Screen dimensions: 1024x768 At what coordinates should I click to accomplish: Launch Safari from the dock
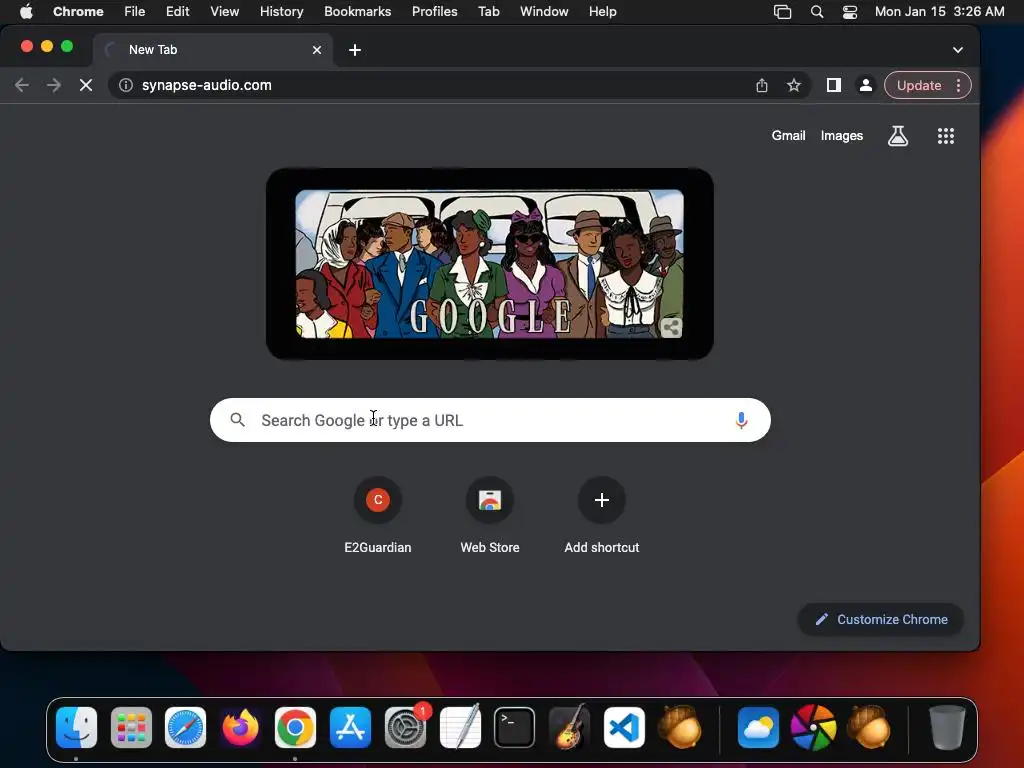(x=185, y=727)
